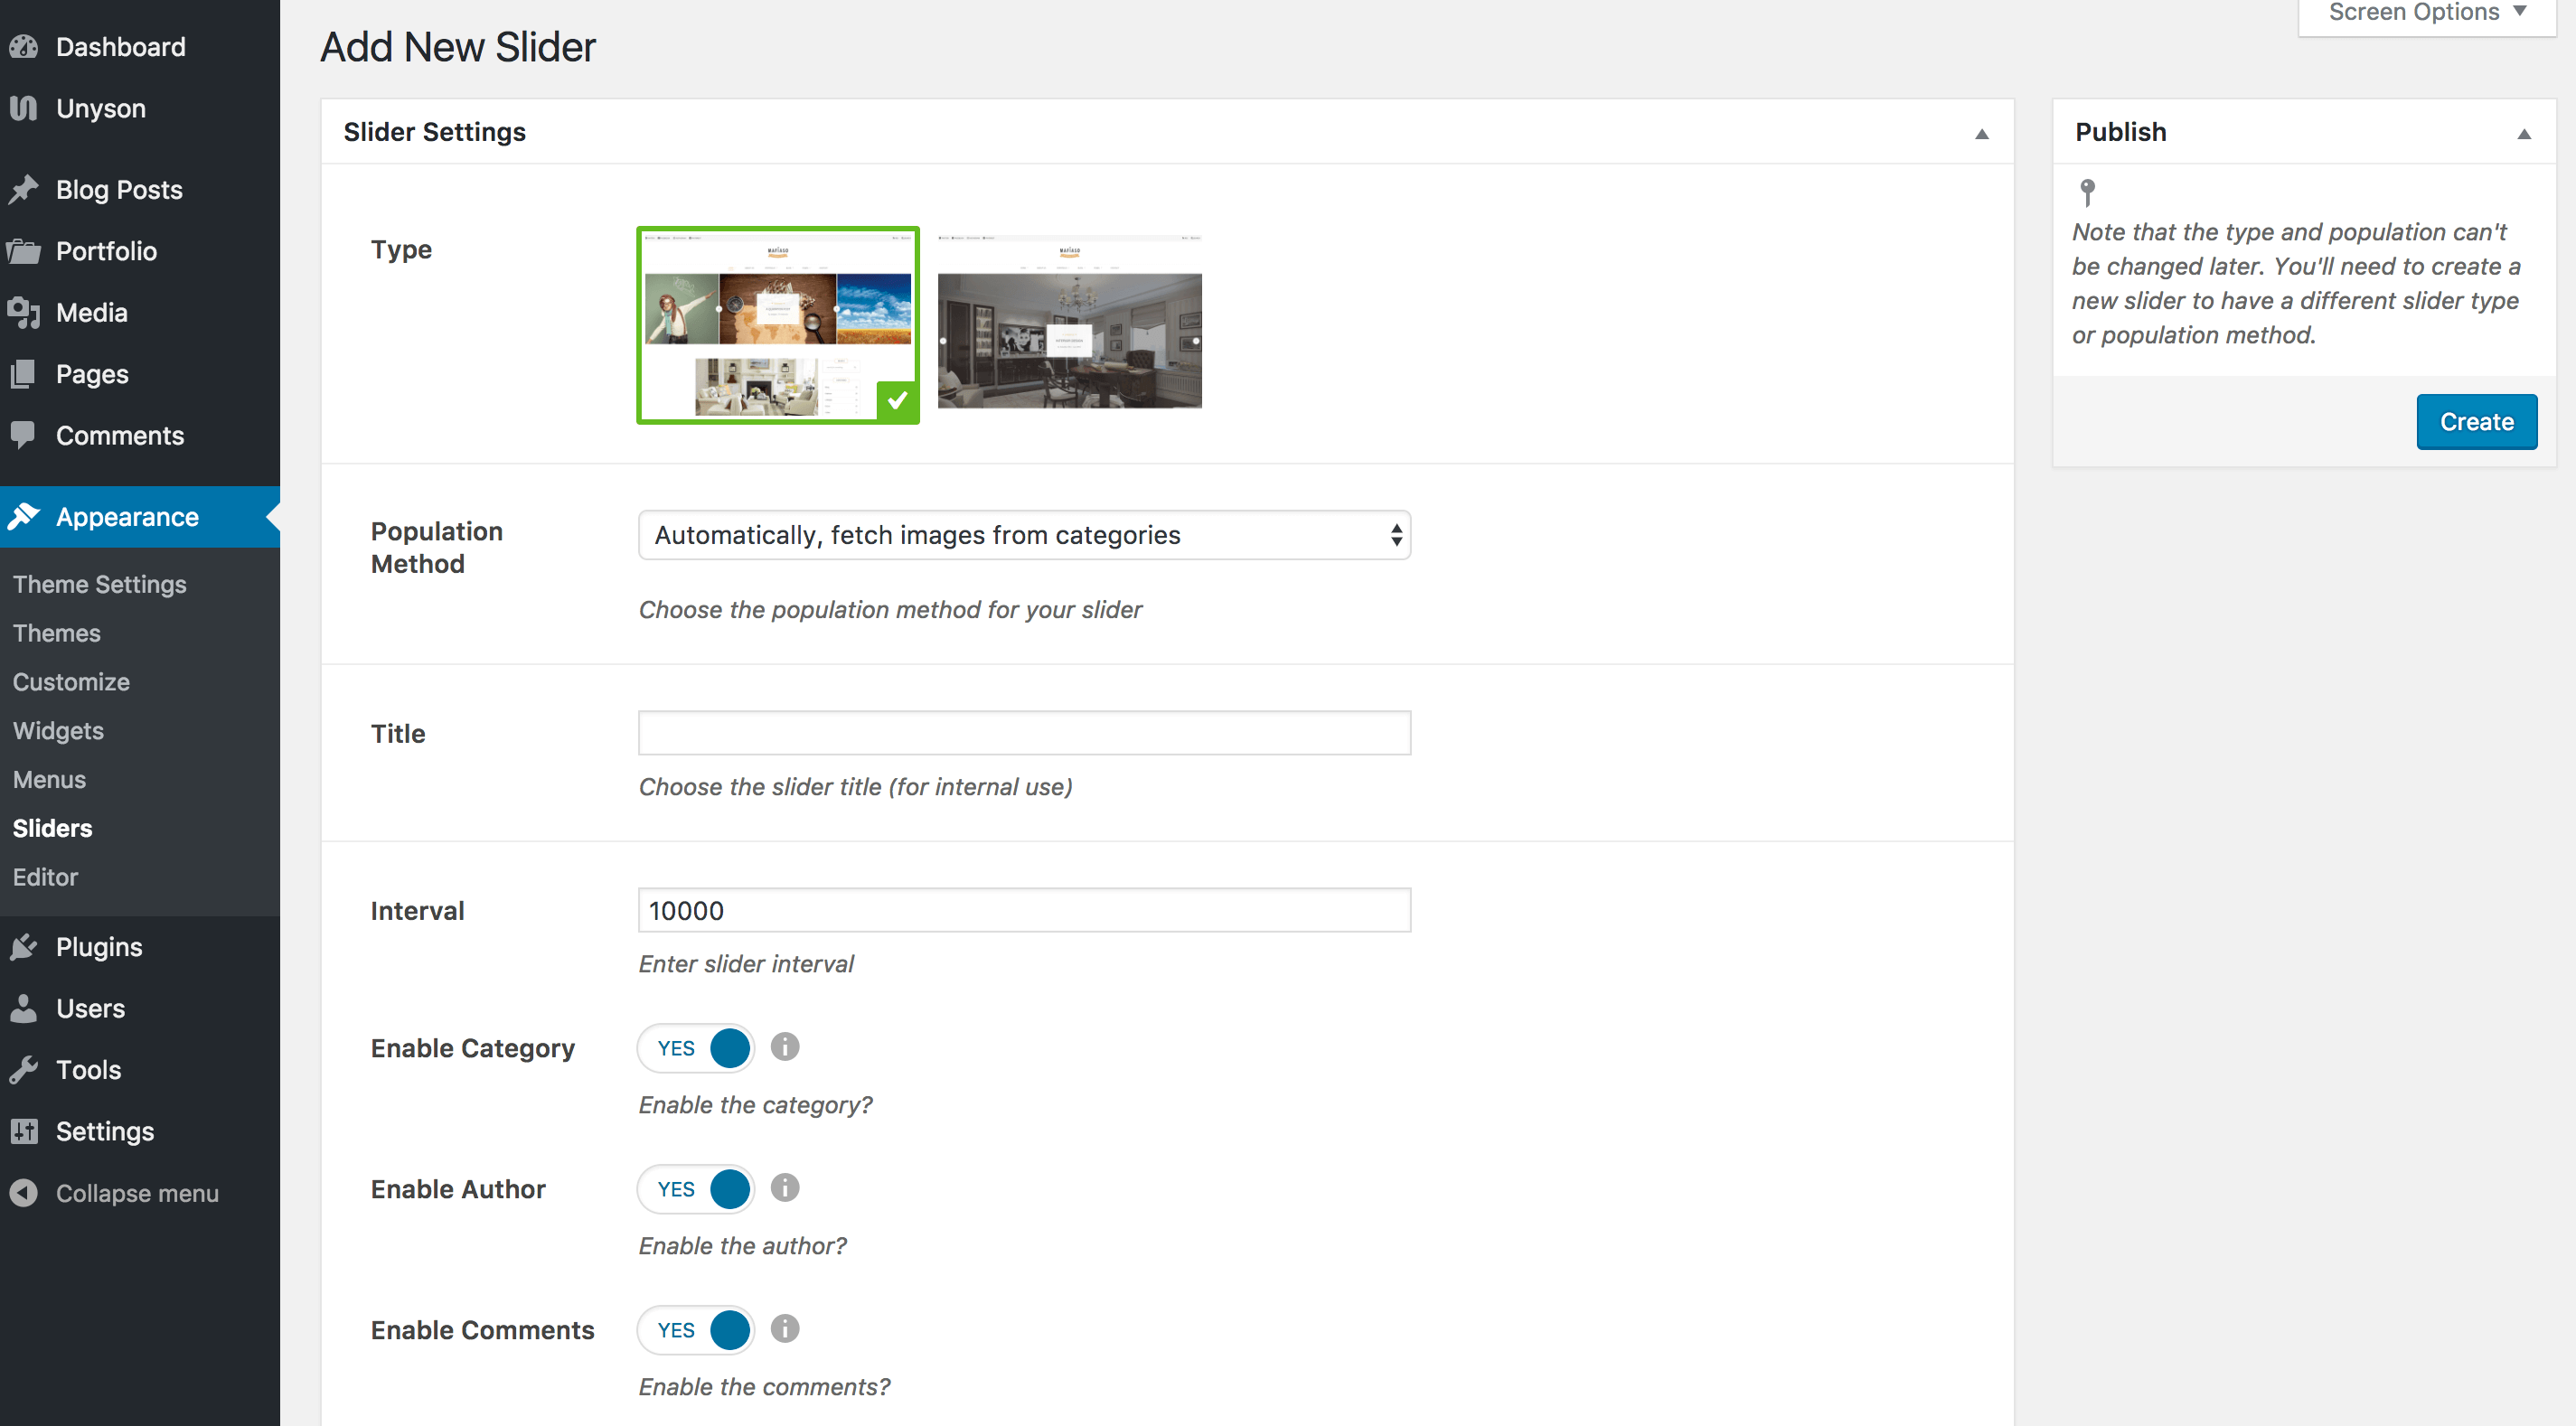Open the Widgets submenu item
This screenshot has width=2576, height=1426.
pyautogui.click(x=58, y=731)
